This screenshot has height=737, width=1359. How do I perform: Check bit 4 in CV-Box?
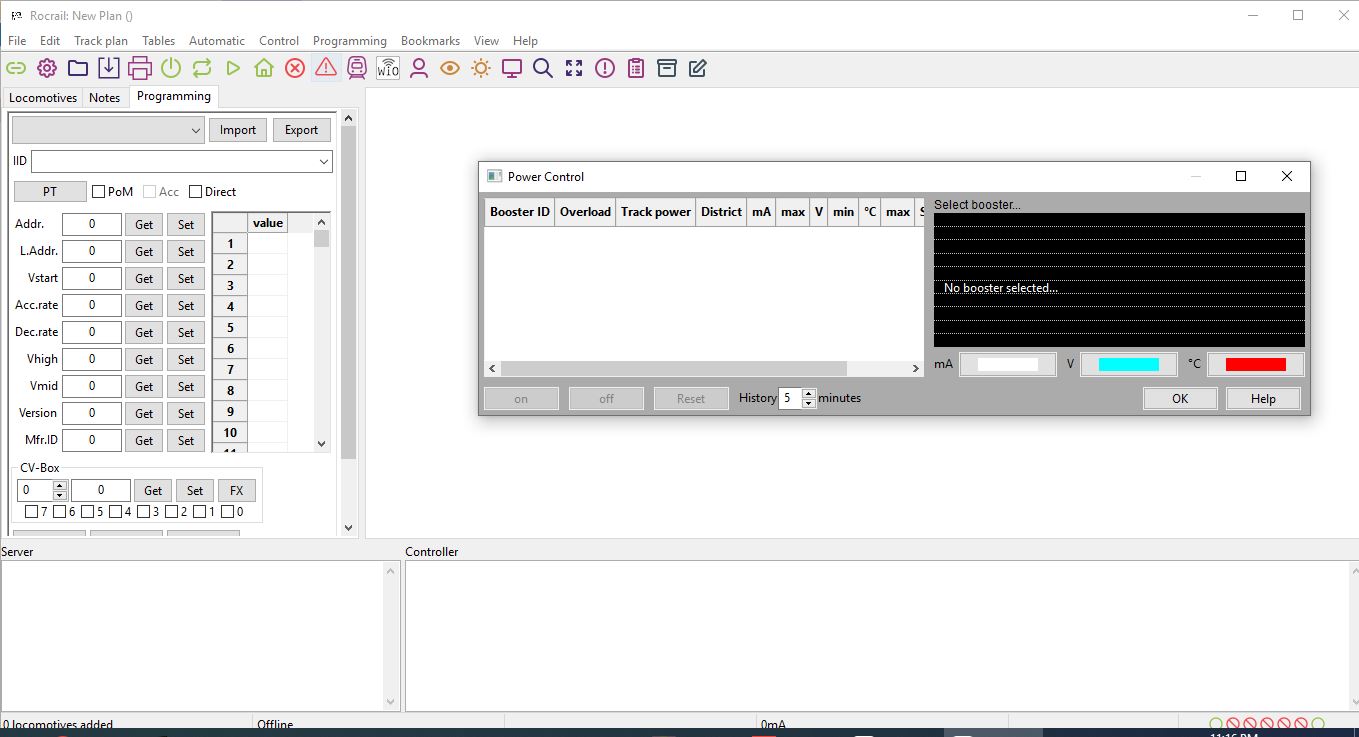click(x=115, y=512)
